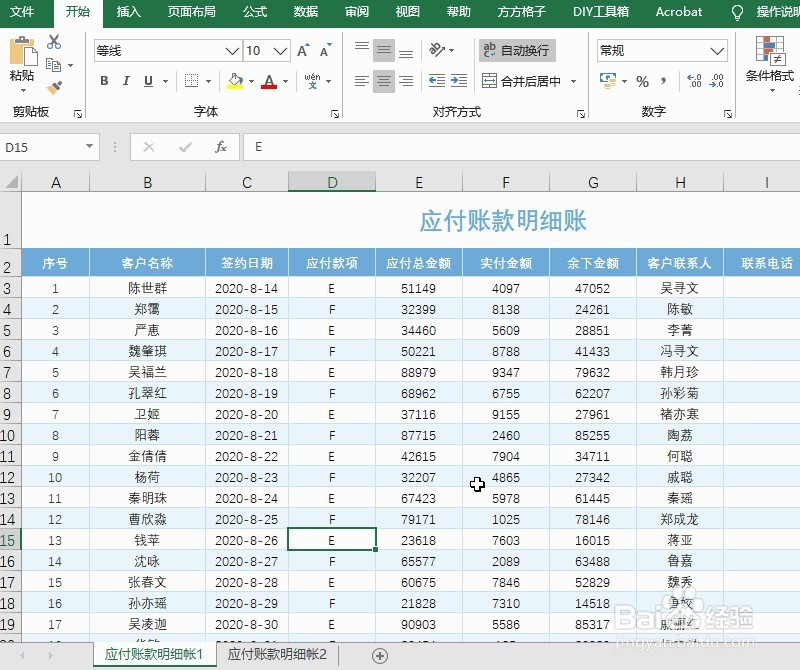Select the Format Painter tool
This screenshot has height=670, width=800.
pos(55,87)
